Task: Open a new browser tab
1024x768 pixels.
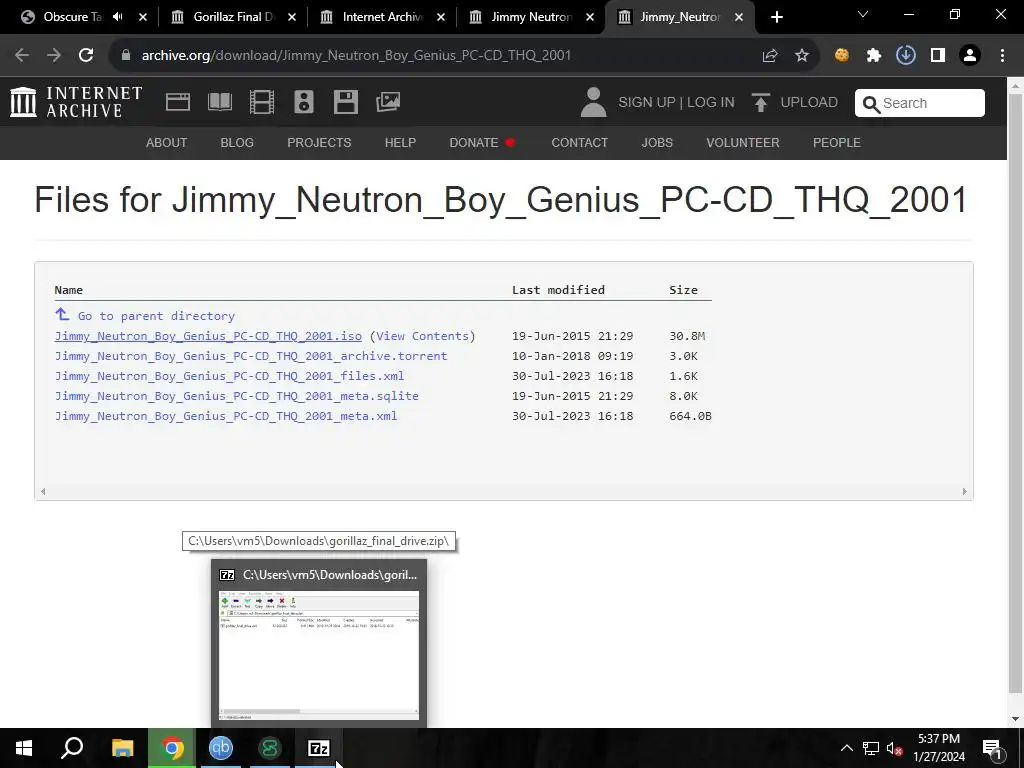Action: (x=776, y=17)
